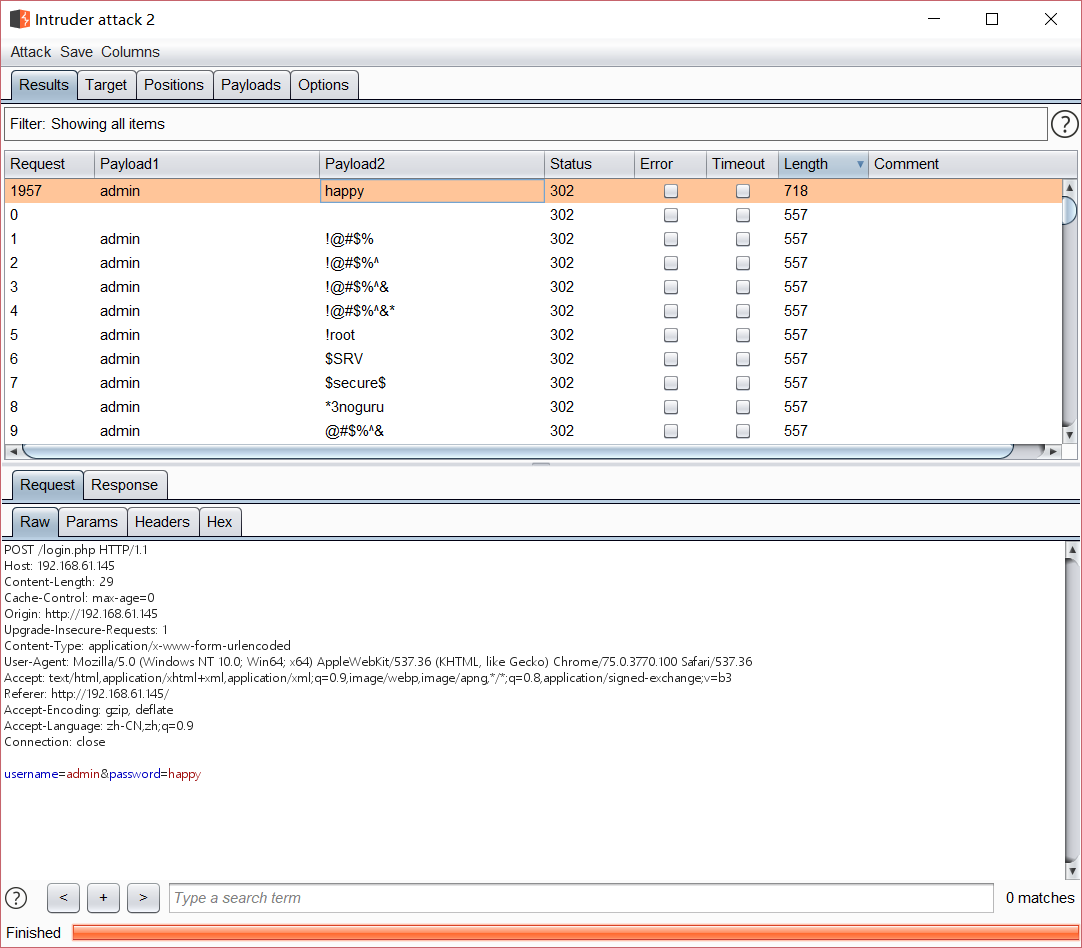Toggle Error checkbox for request 3
The image size is (1082, 948).
coord(671,287)
